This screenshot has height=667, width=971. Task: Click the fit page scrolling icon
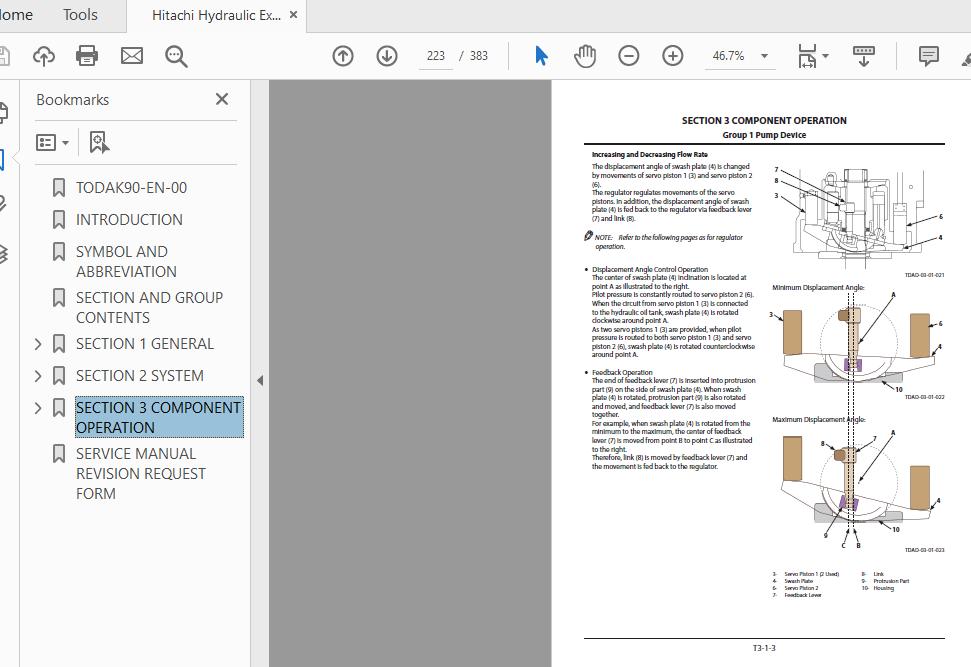point(807,56)
